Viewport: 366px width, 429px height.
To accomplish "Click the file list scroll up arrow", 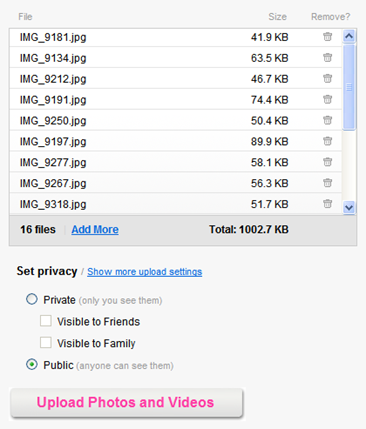I will point(349,36).
